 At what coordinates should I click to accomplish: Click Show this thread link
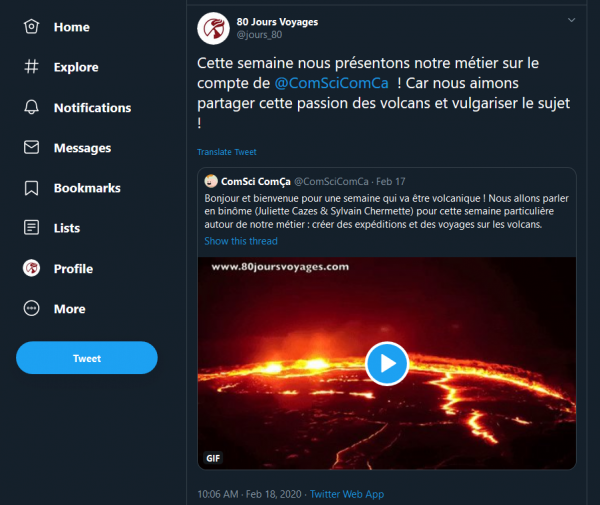tap(241, 241)
